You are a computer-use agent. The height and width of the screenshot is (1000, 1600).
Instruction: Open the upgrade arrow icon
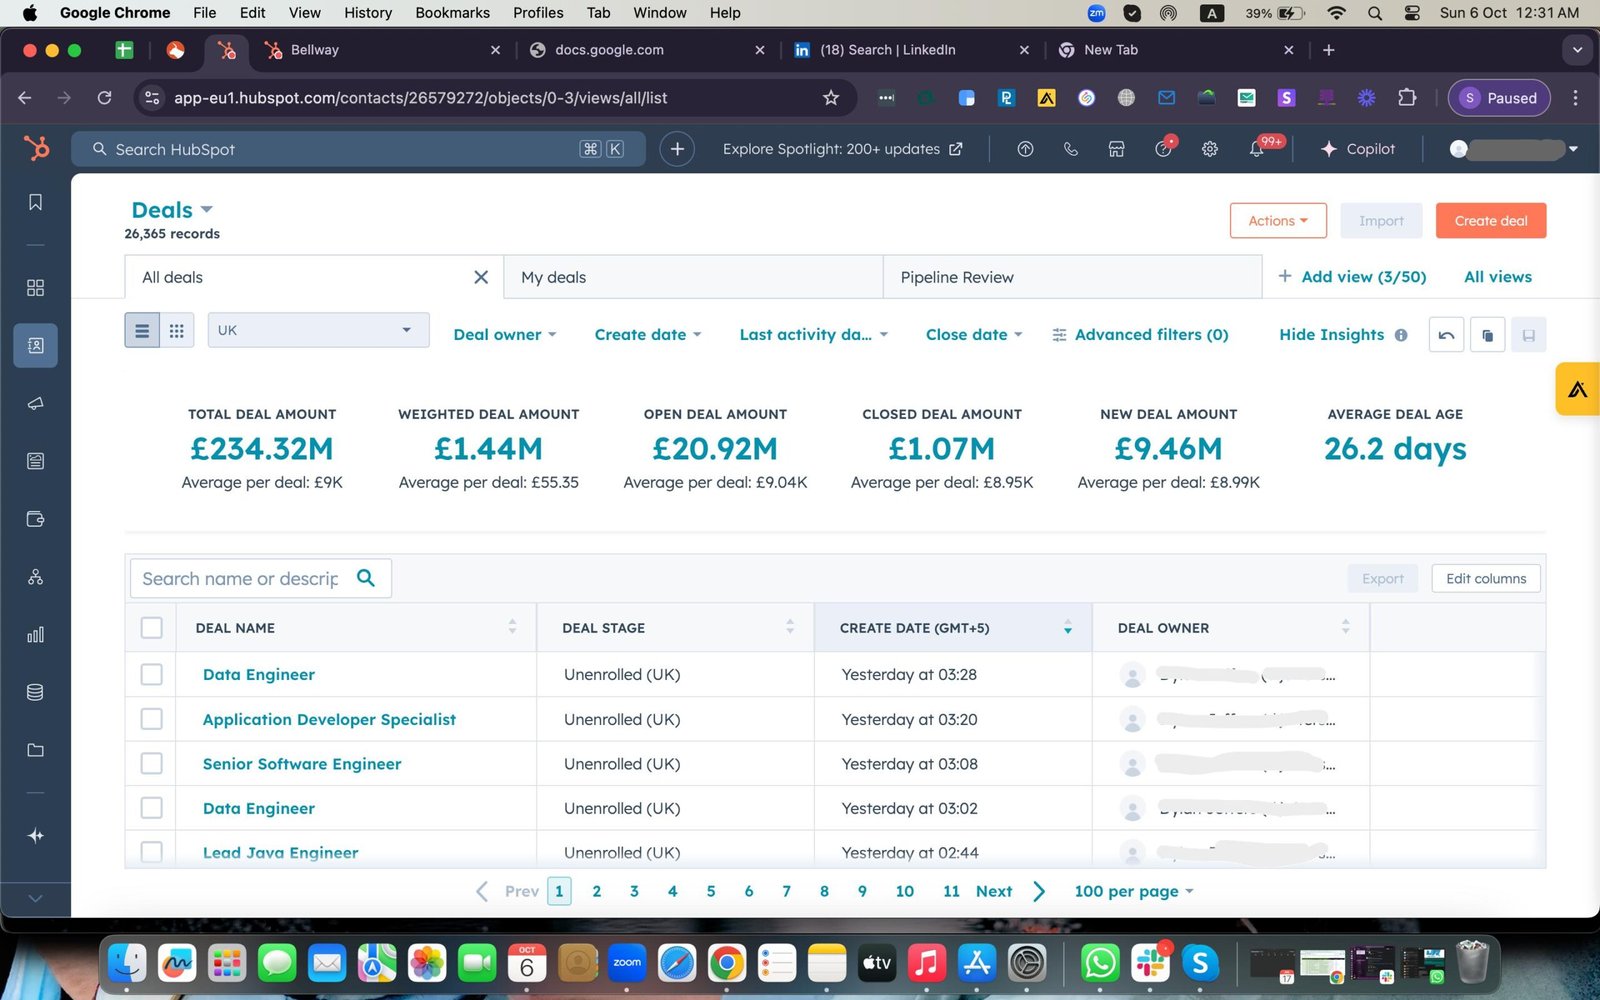coord(1025,149)
